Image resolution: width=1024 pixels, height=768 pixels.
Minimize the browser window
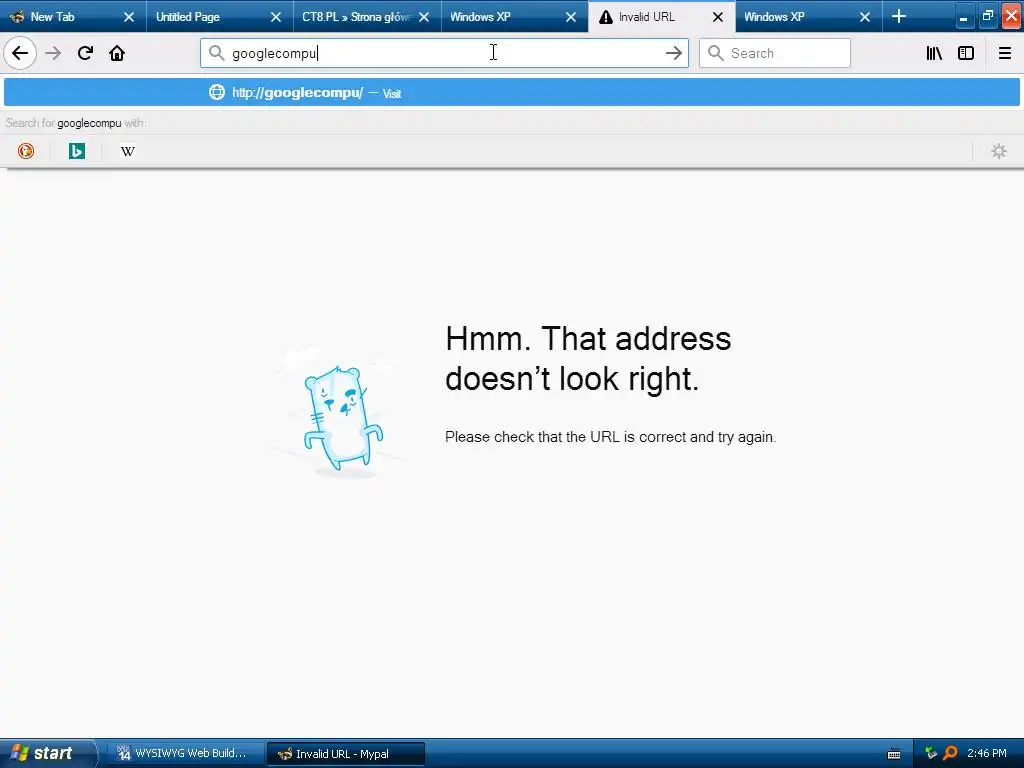(963, 17)
